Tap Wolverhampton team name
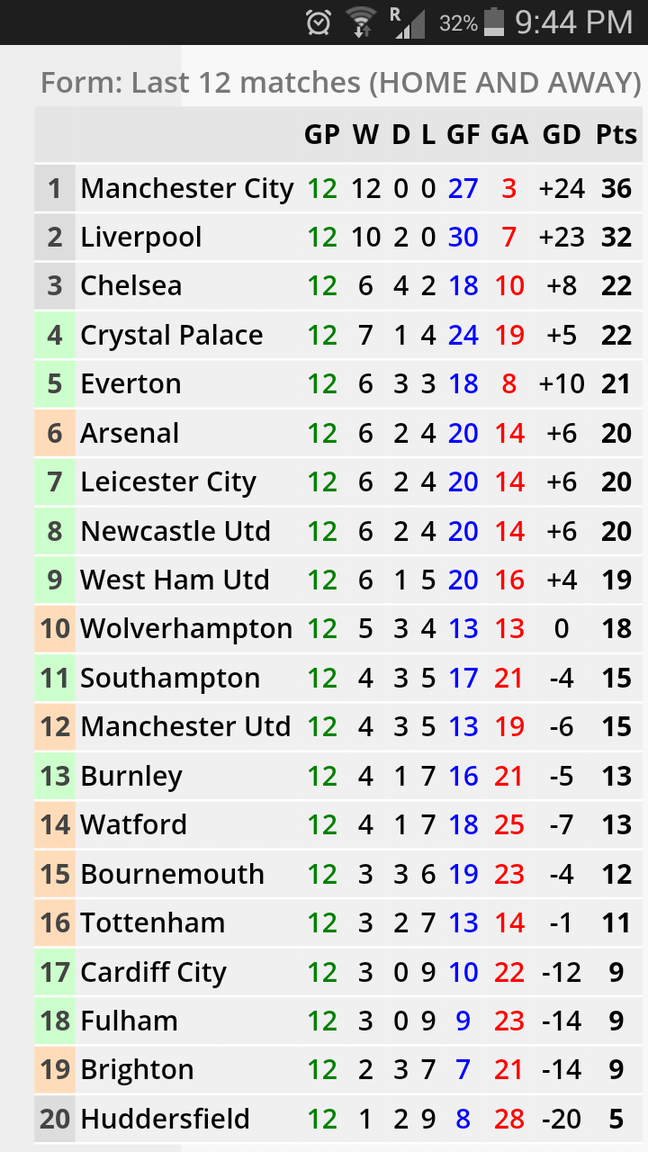648x1152 pixels. pyautogui.click(x=186, y=628)
